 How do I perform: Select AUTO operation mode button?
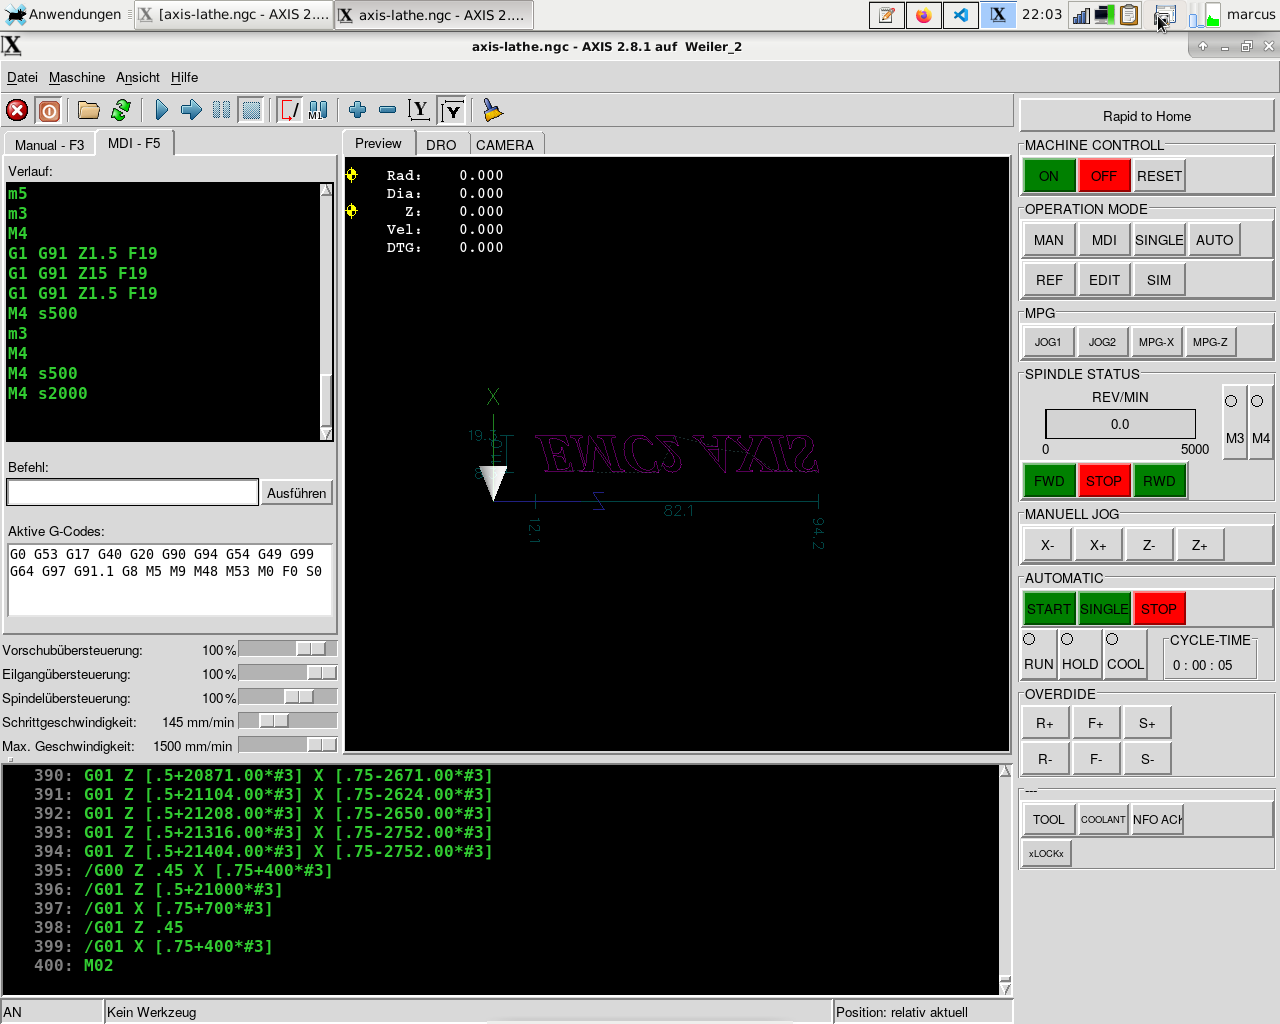pyautogui.click(x=1214, y=240)
